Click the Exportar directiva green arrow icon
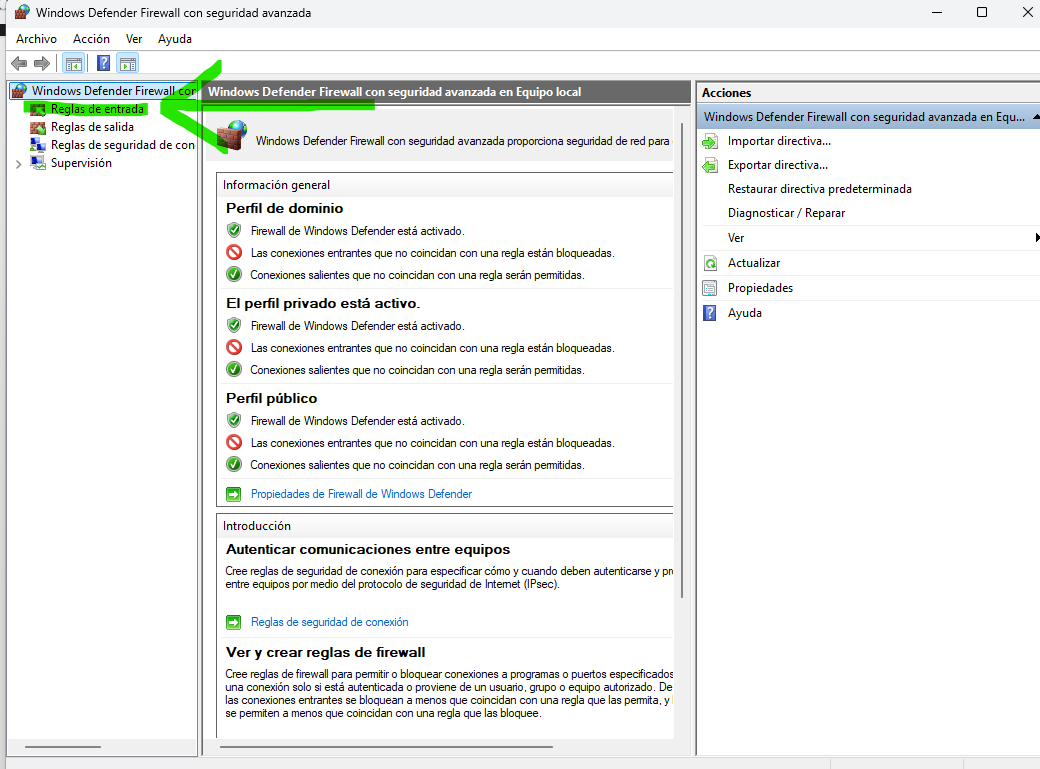The image size is (1040, 769). pyautogui.click(x=710, y=165)
